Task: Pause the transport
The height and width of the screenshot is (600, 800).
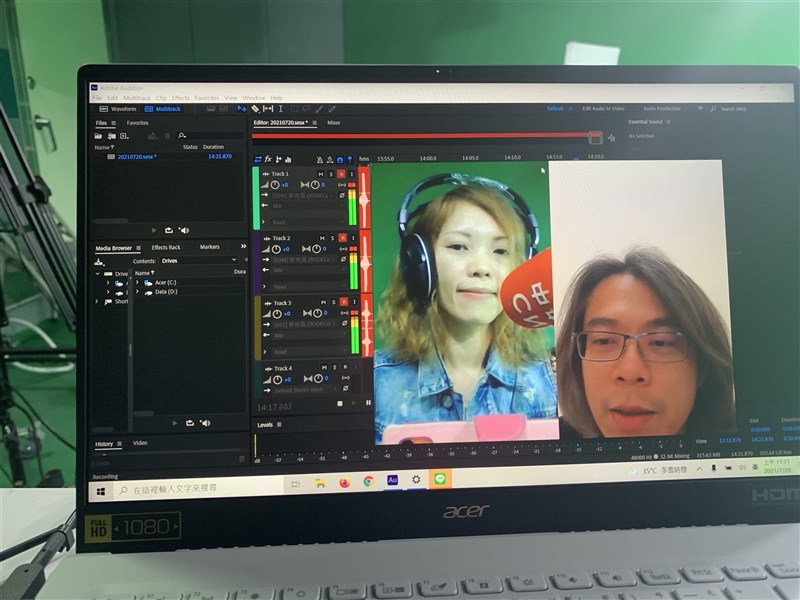Action: coord(368,403)
